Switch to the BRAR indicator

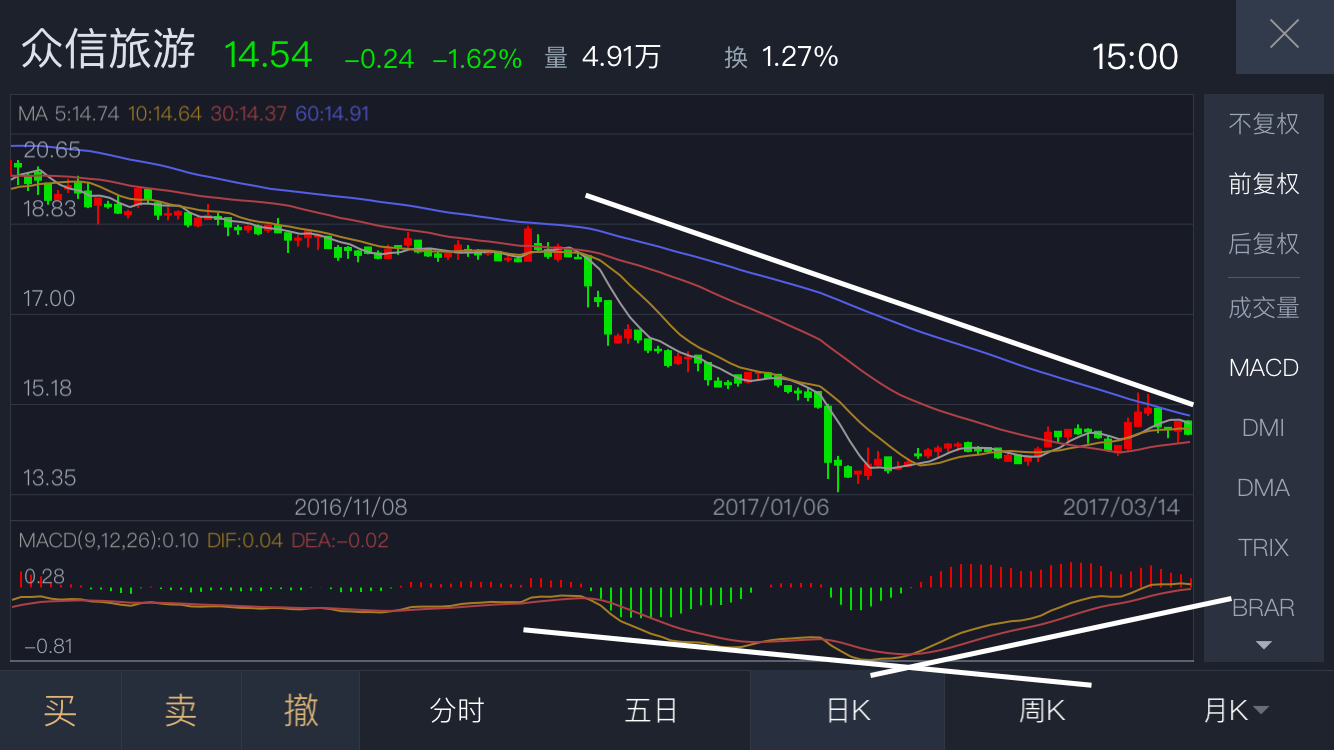pos(1264,608)
